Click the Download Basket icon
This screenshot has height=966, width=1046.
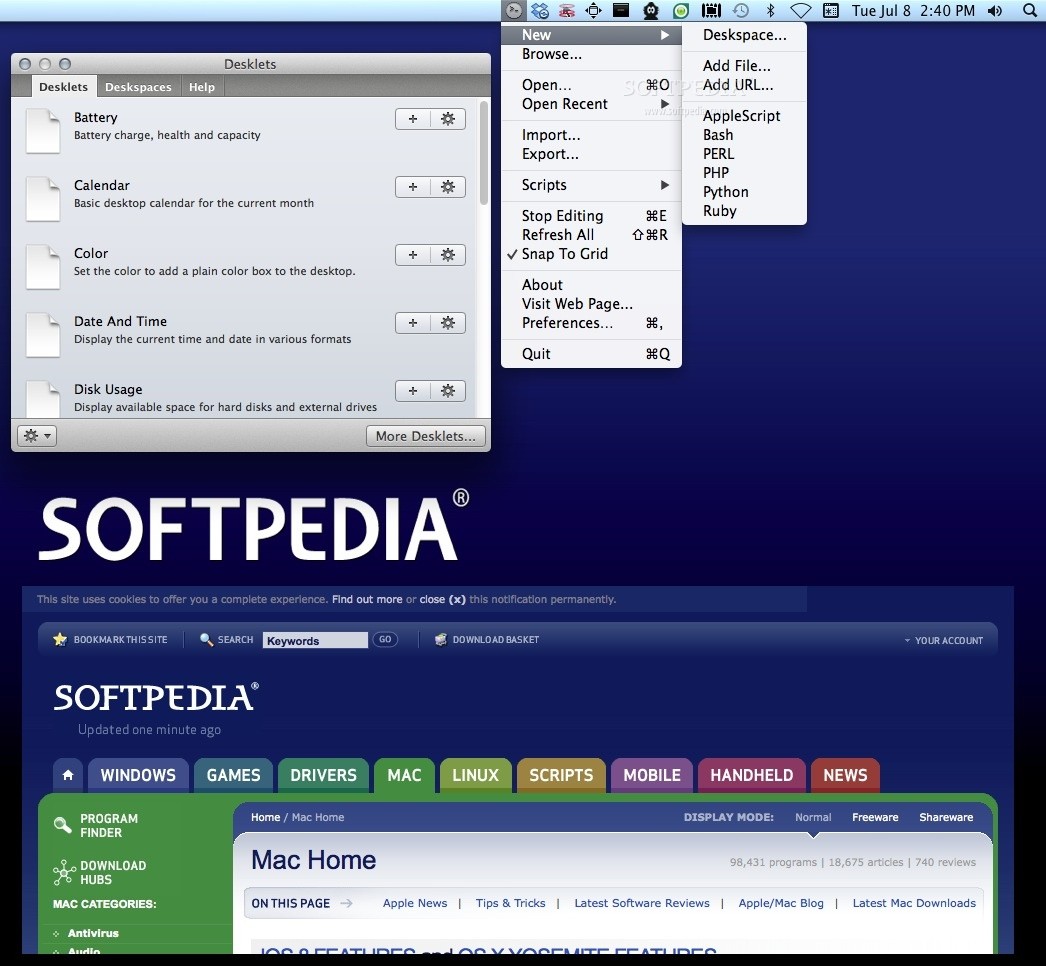(441, 639)
